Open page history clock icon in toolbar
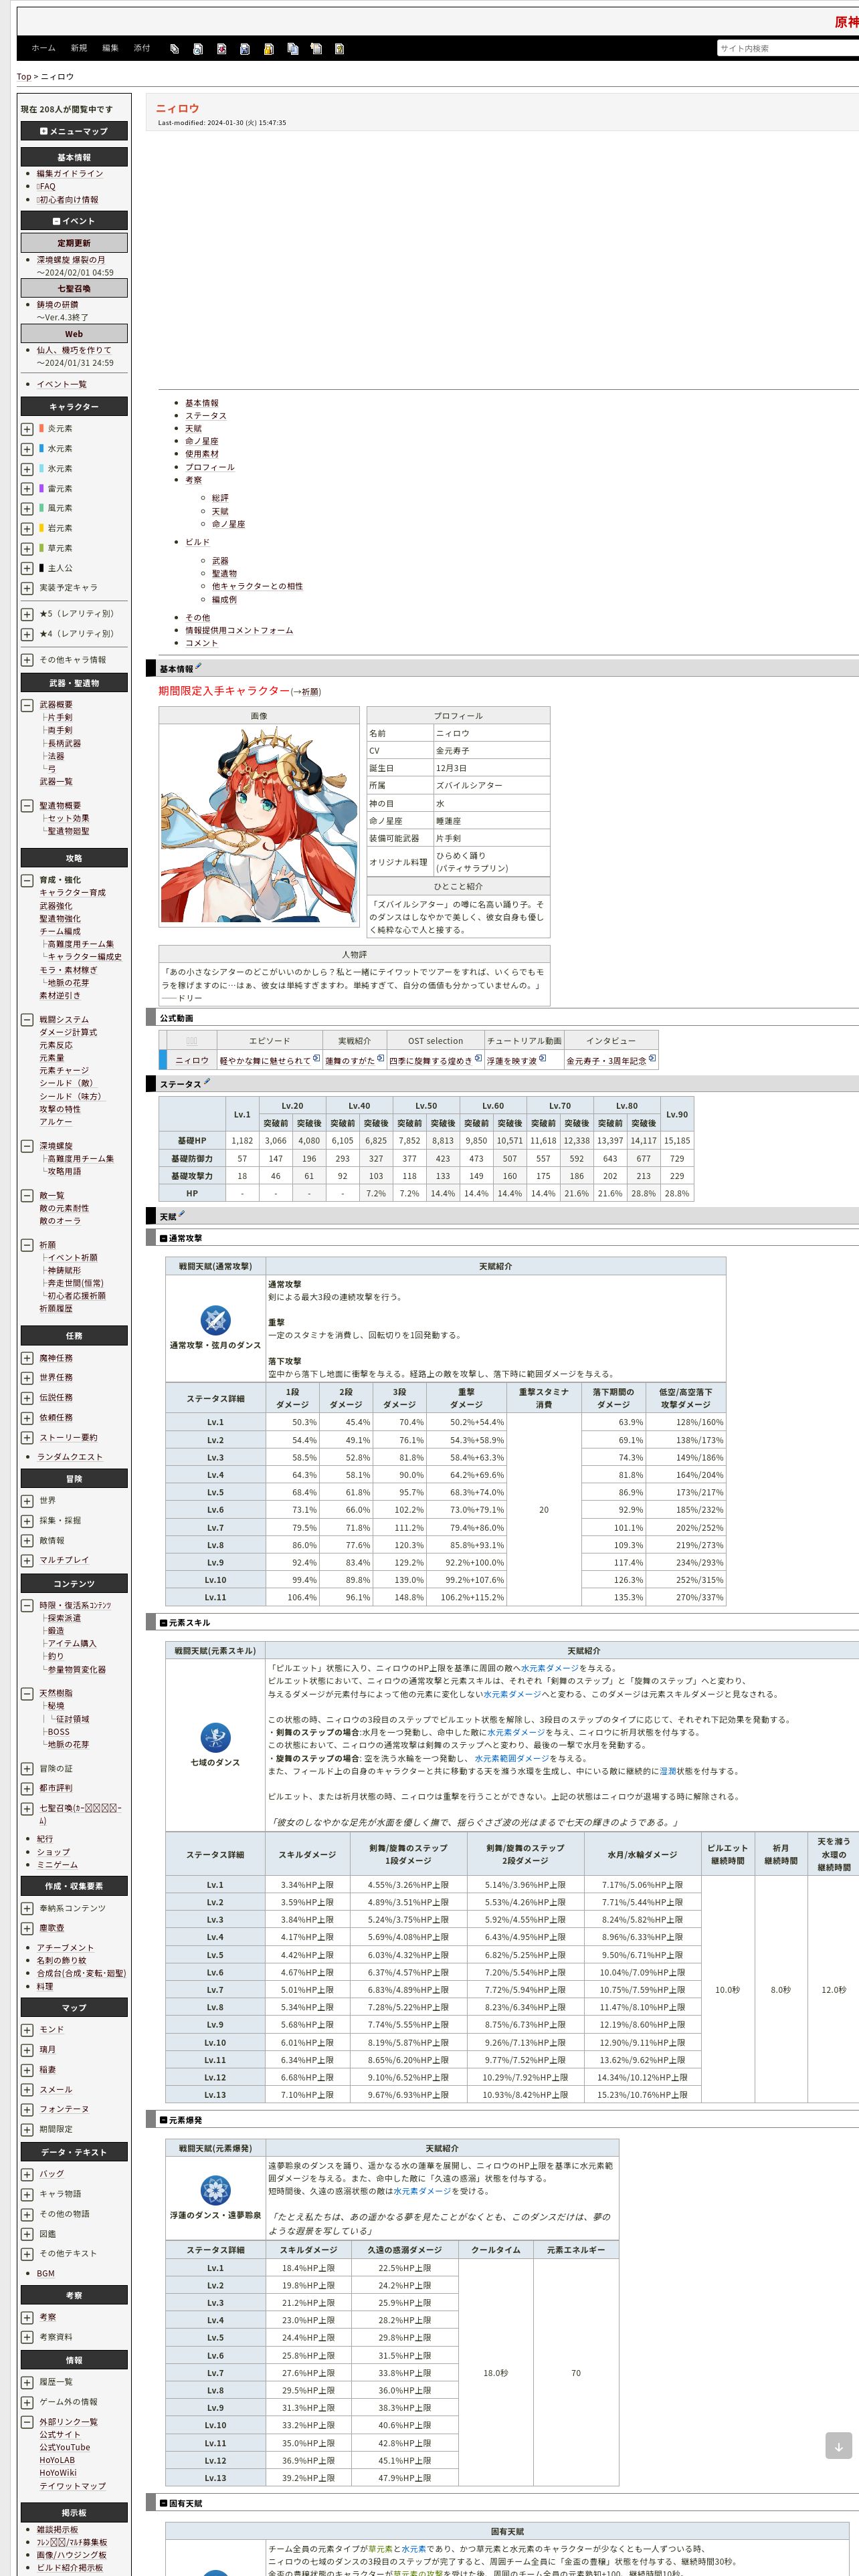859x2576 pixels. (x=198, y=48)
